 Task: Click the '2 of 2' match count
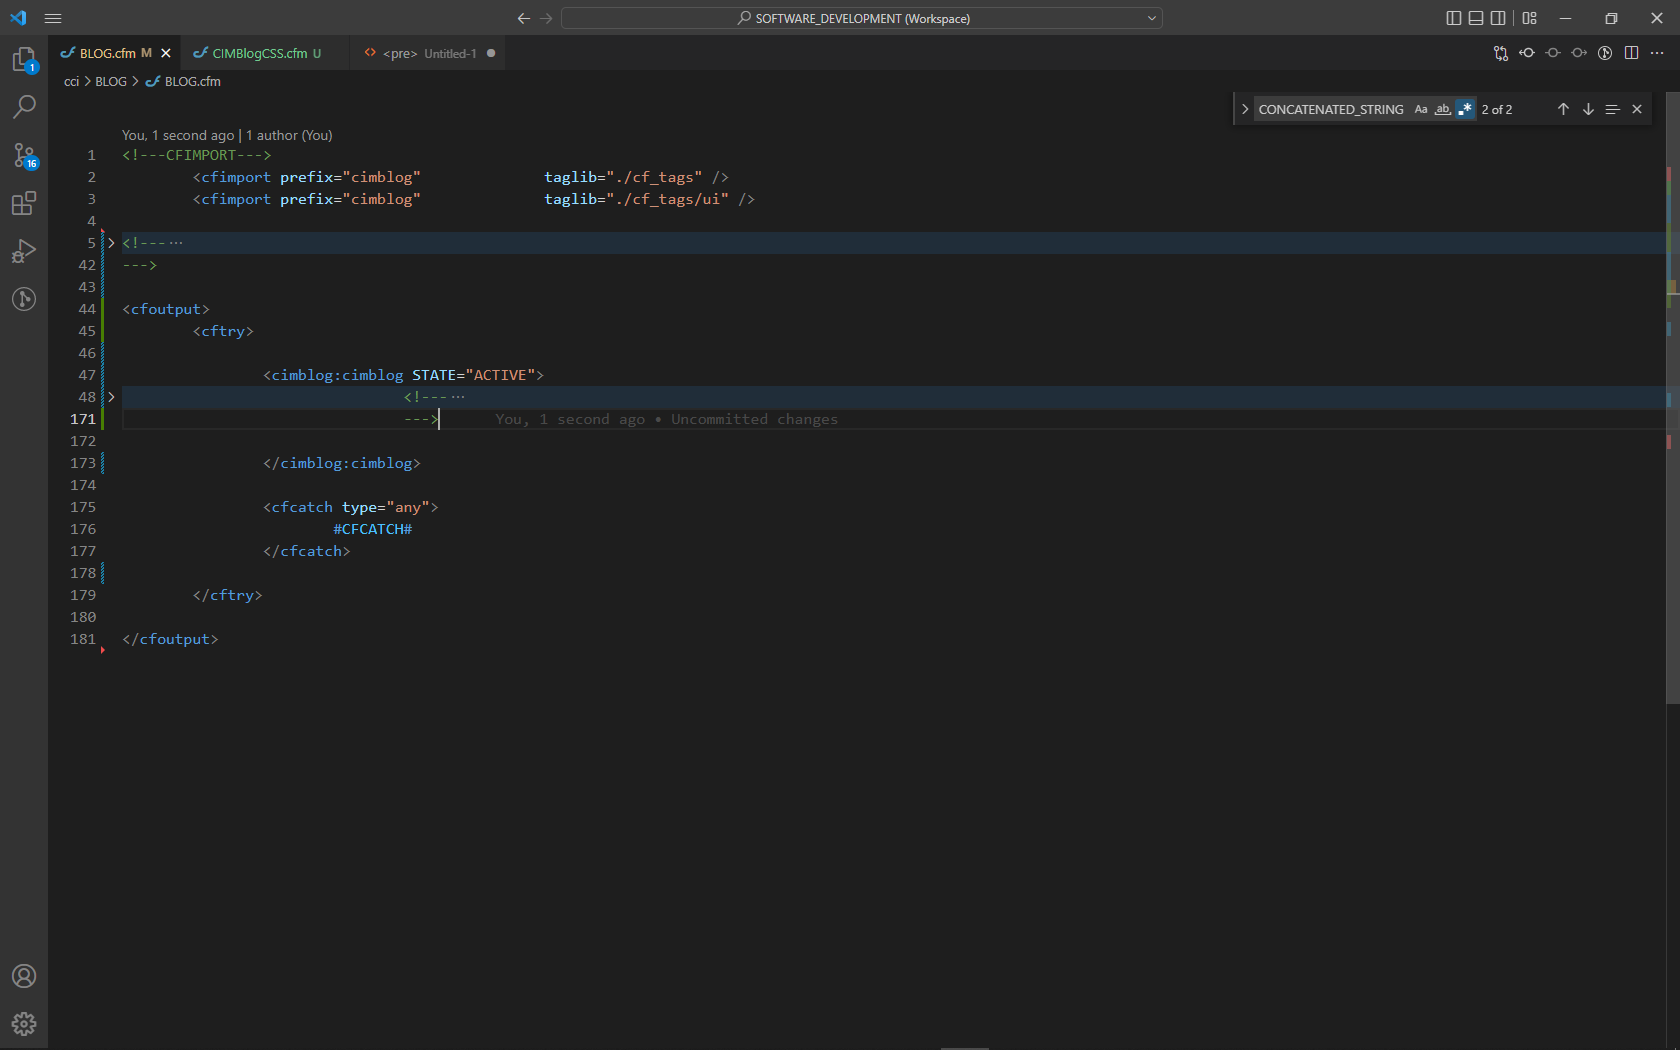point(1497,109)
